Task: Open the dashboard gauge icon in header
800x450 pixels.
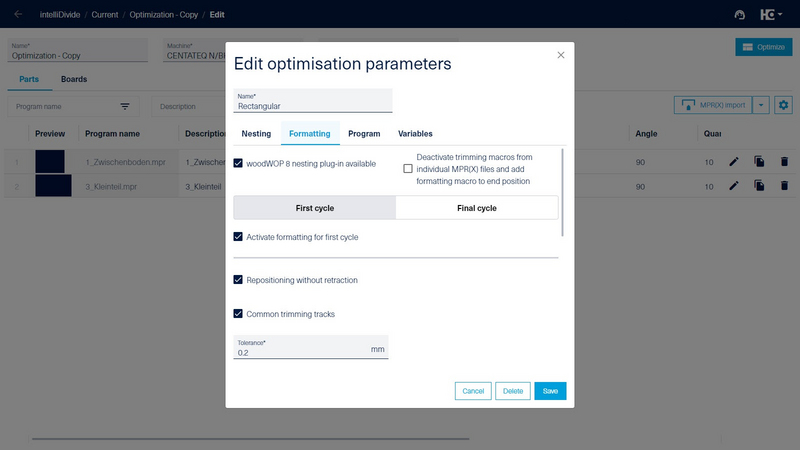Action: [739, 15]
